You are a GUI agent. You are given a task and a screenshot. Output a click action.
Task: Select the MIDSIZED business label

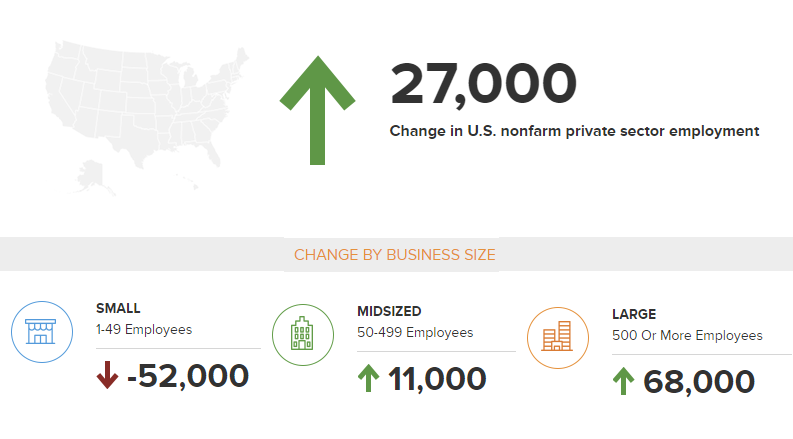389,311
